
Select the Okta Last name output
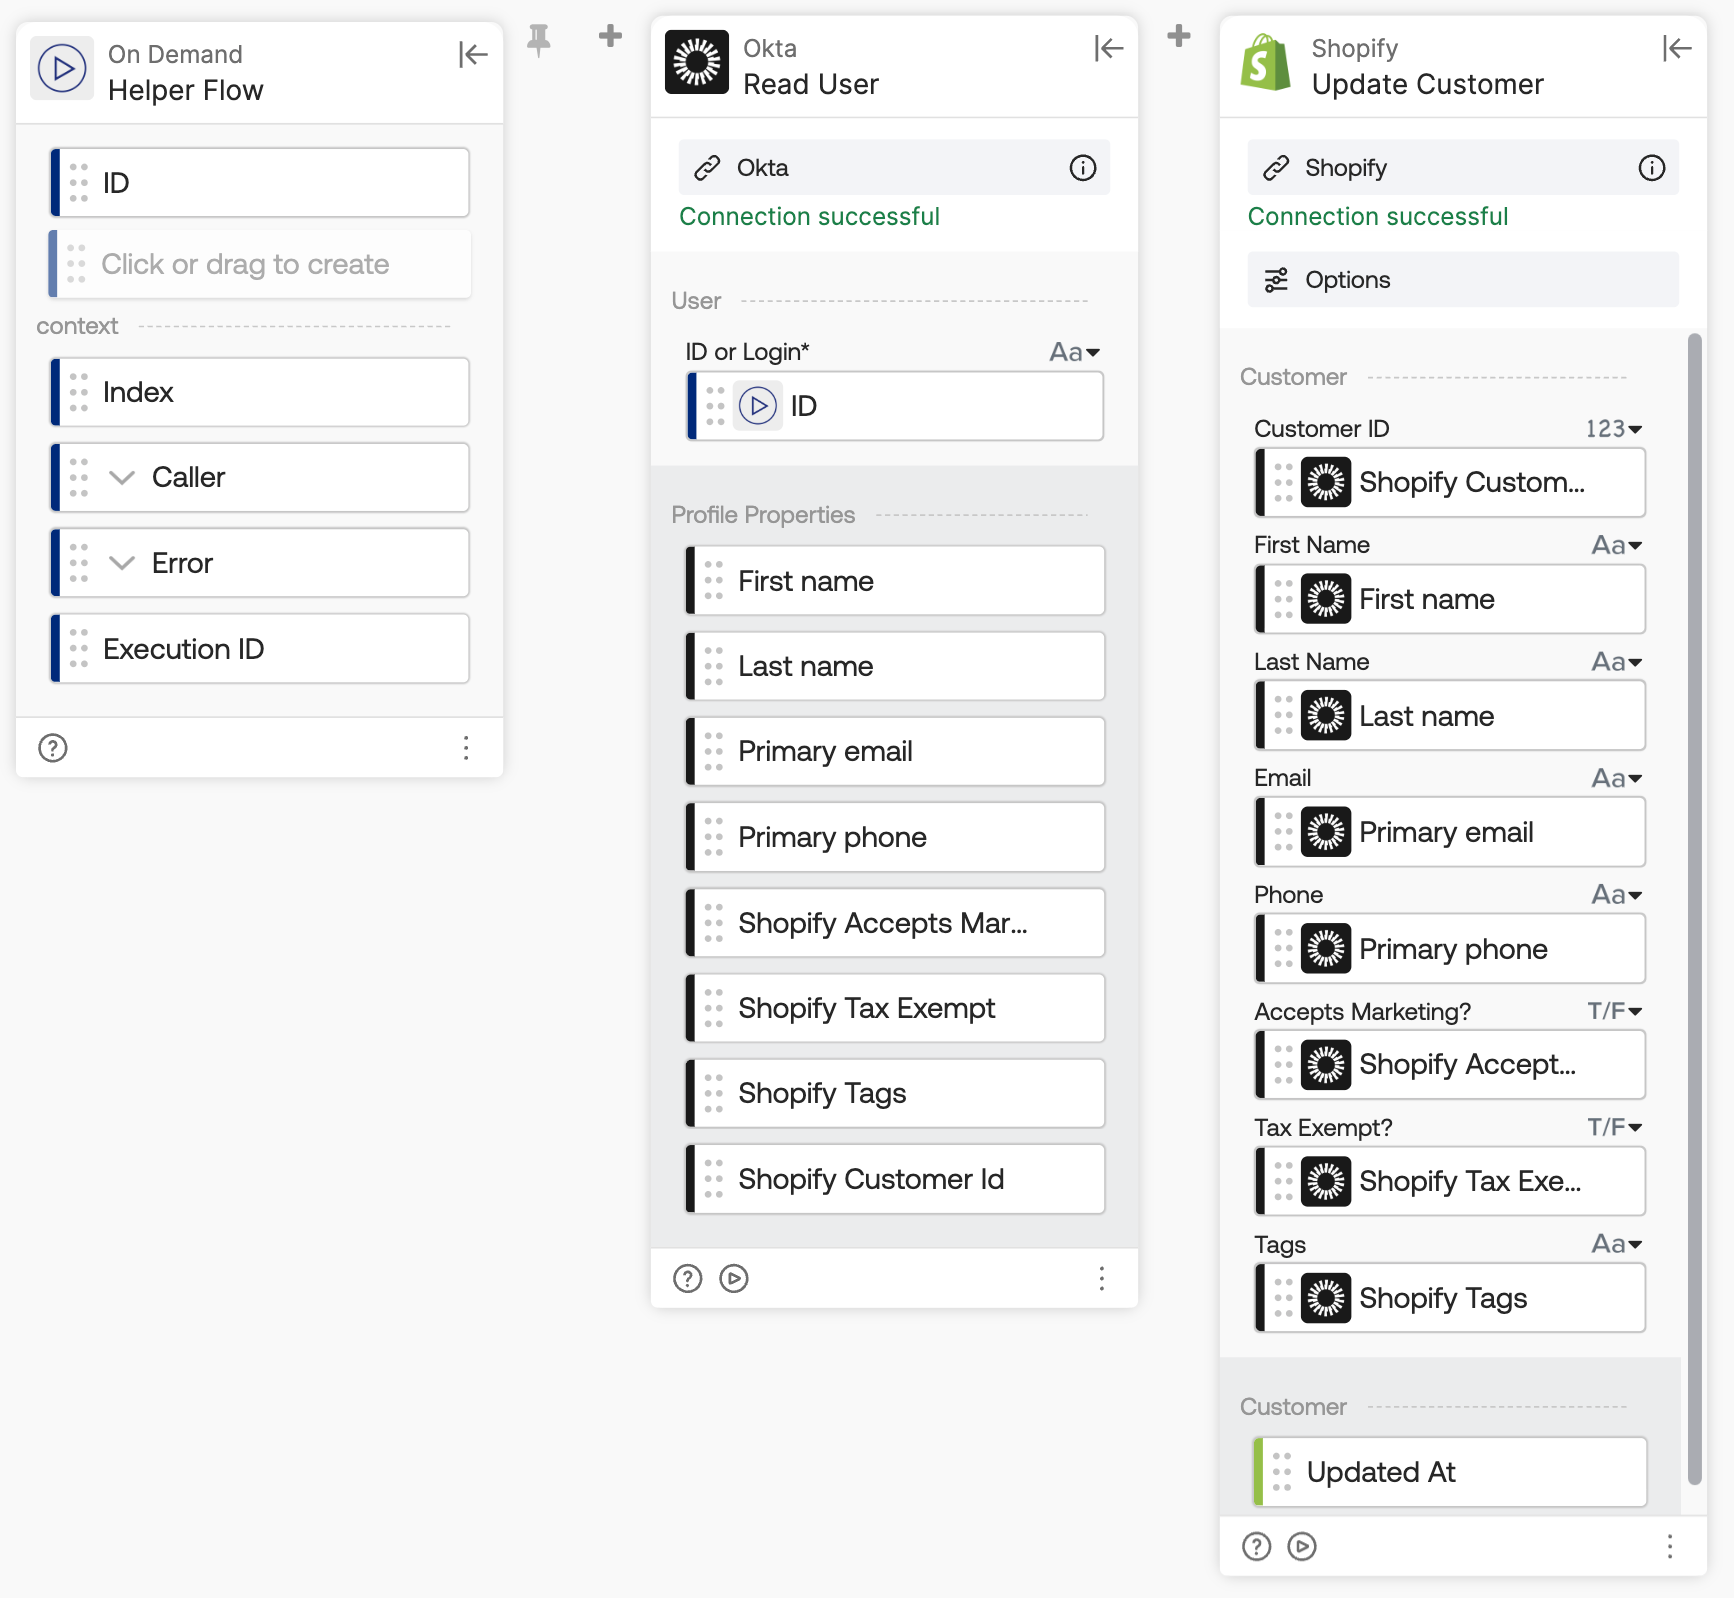pos(895,666)
